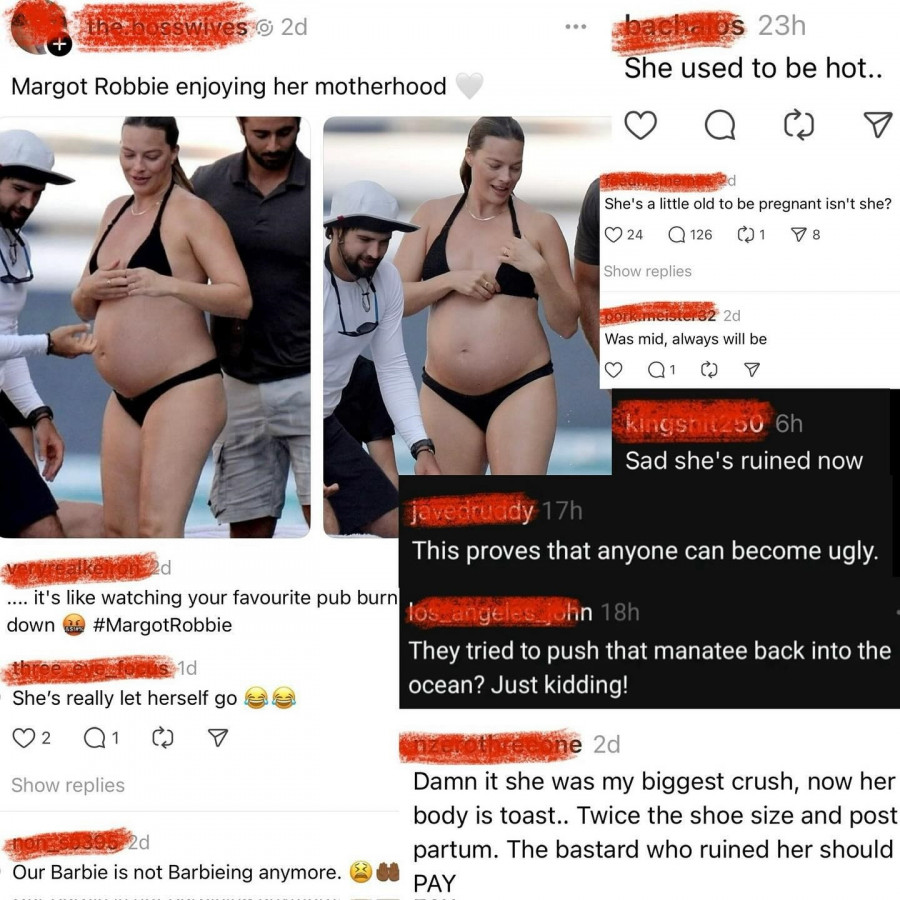Show replies under the pregnant comment
This screenshot has height=900, width=900.
[647, 271]
